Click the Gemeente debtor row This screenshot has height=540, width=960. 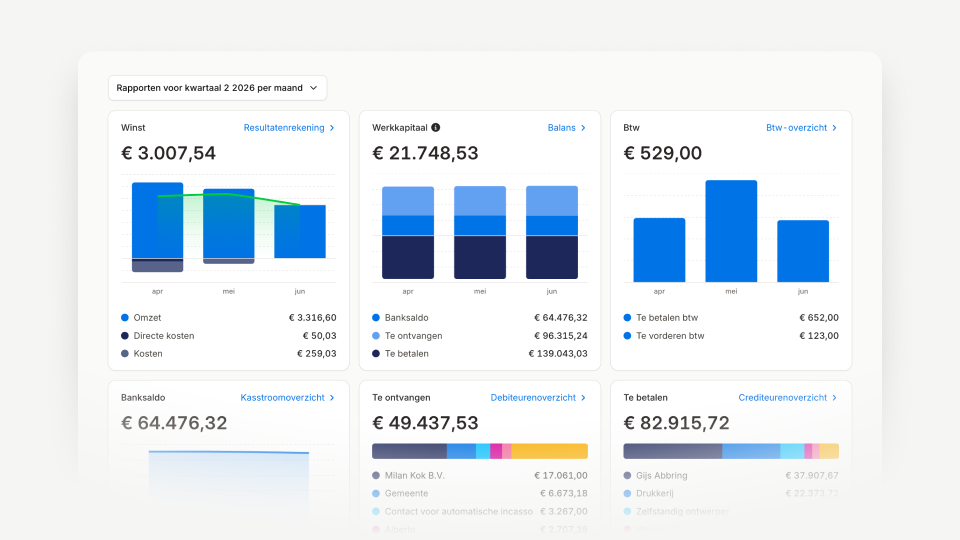(x=480, y=493)
